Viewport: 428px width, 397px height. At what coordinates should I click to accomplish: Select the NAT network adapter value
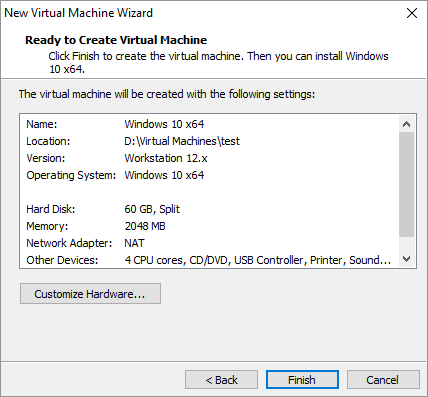[134, 243]
